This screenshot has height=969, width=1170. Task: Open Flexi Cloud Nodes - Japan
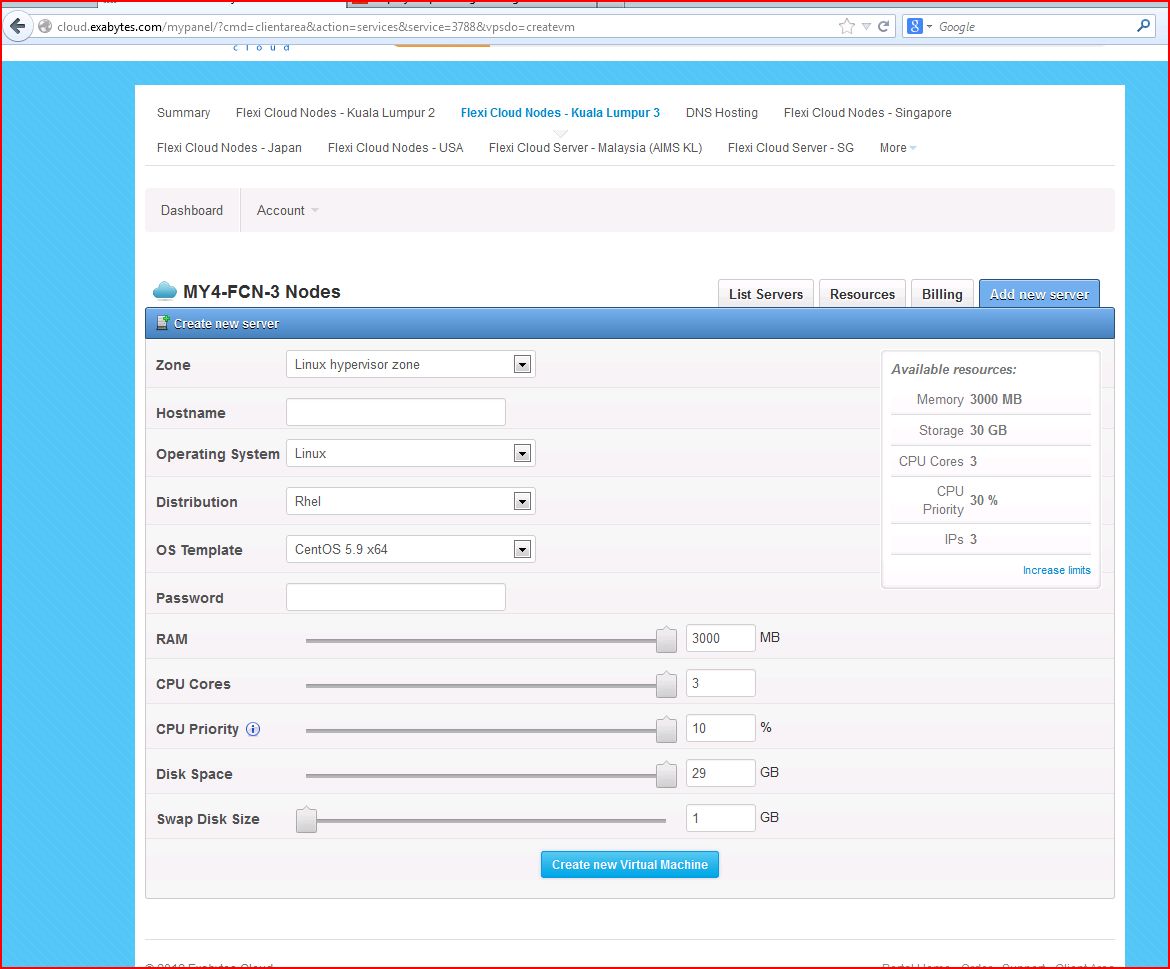pos(229,148)
